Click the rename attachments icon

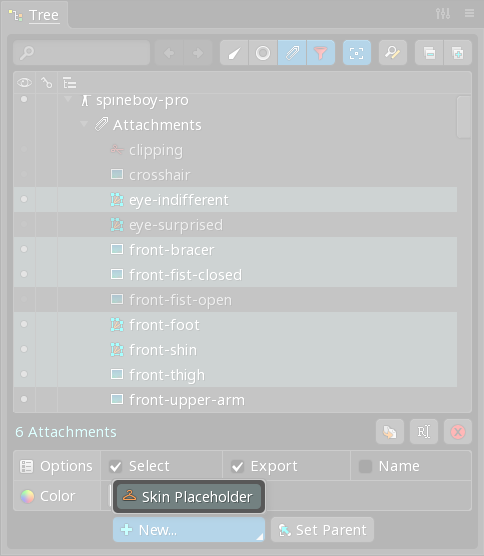[x=424, y=432]
